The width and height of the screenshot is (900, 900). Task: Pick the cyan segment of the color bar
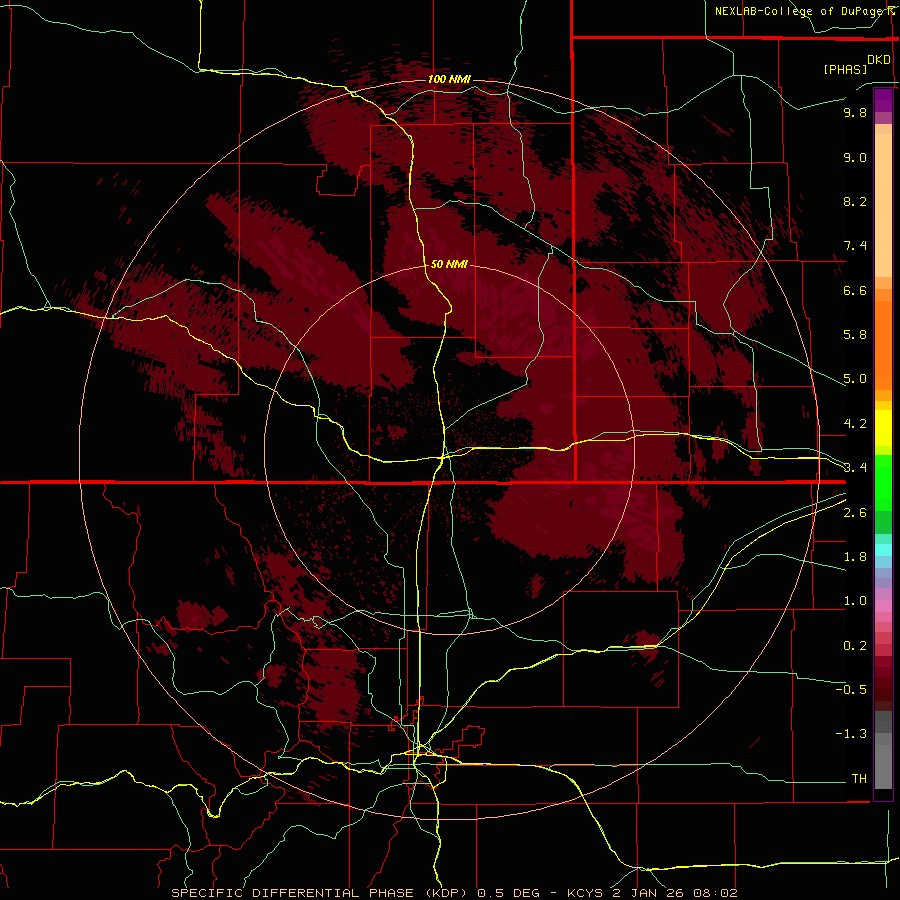[883, 550]
